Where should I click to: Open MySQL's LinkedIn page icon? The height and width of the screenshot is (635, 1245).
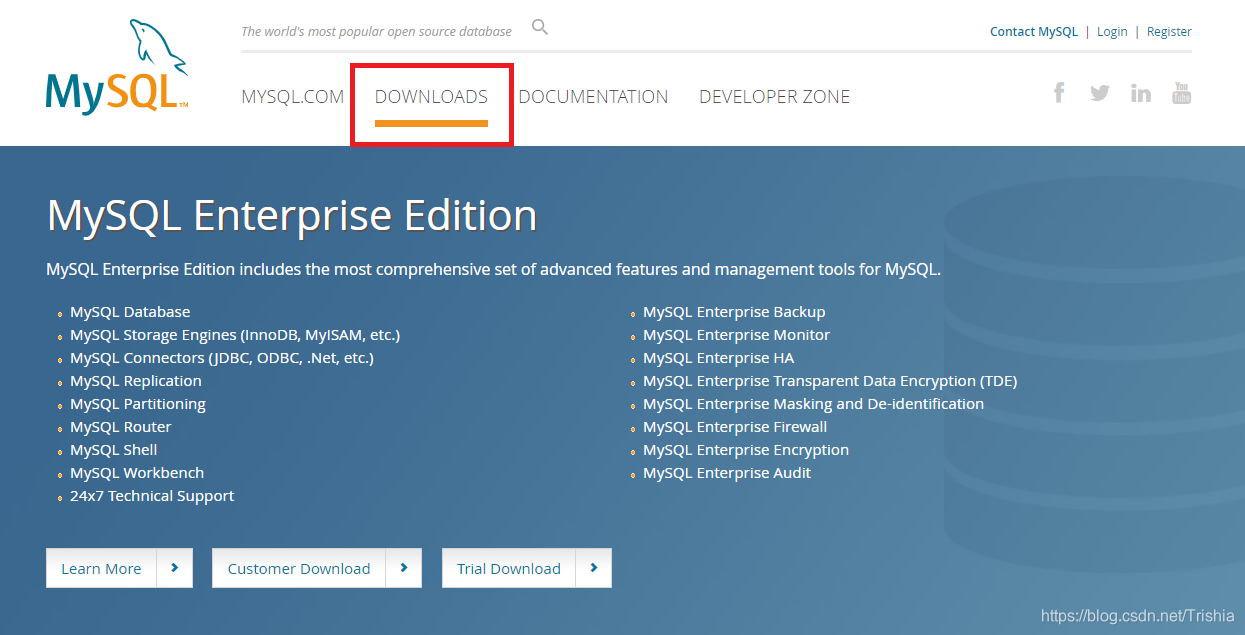tap(1141, 93)
